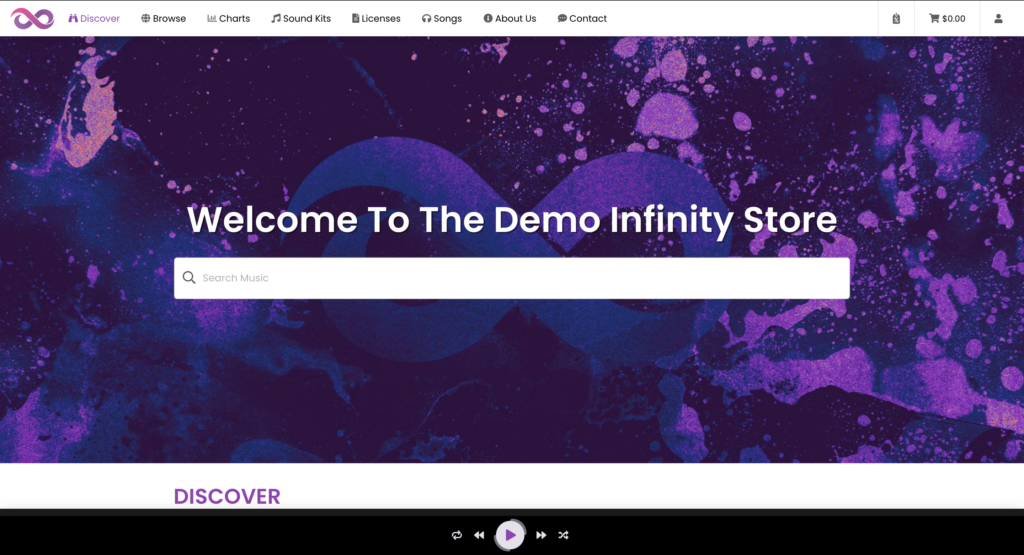
Task: Open the Charts page
Action: [x=229, y=18]
